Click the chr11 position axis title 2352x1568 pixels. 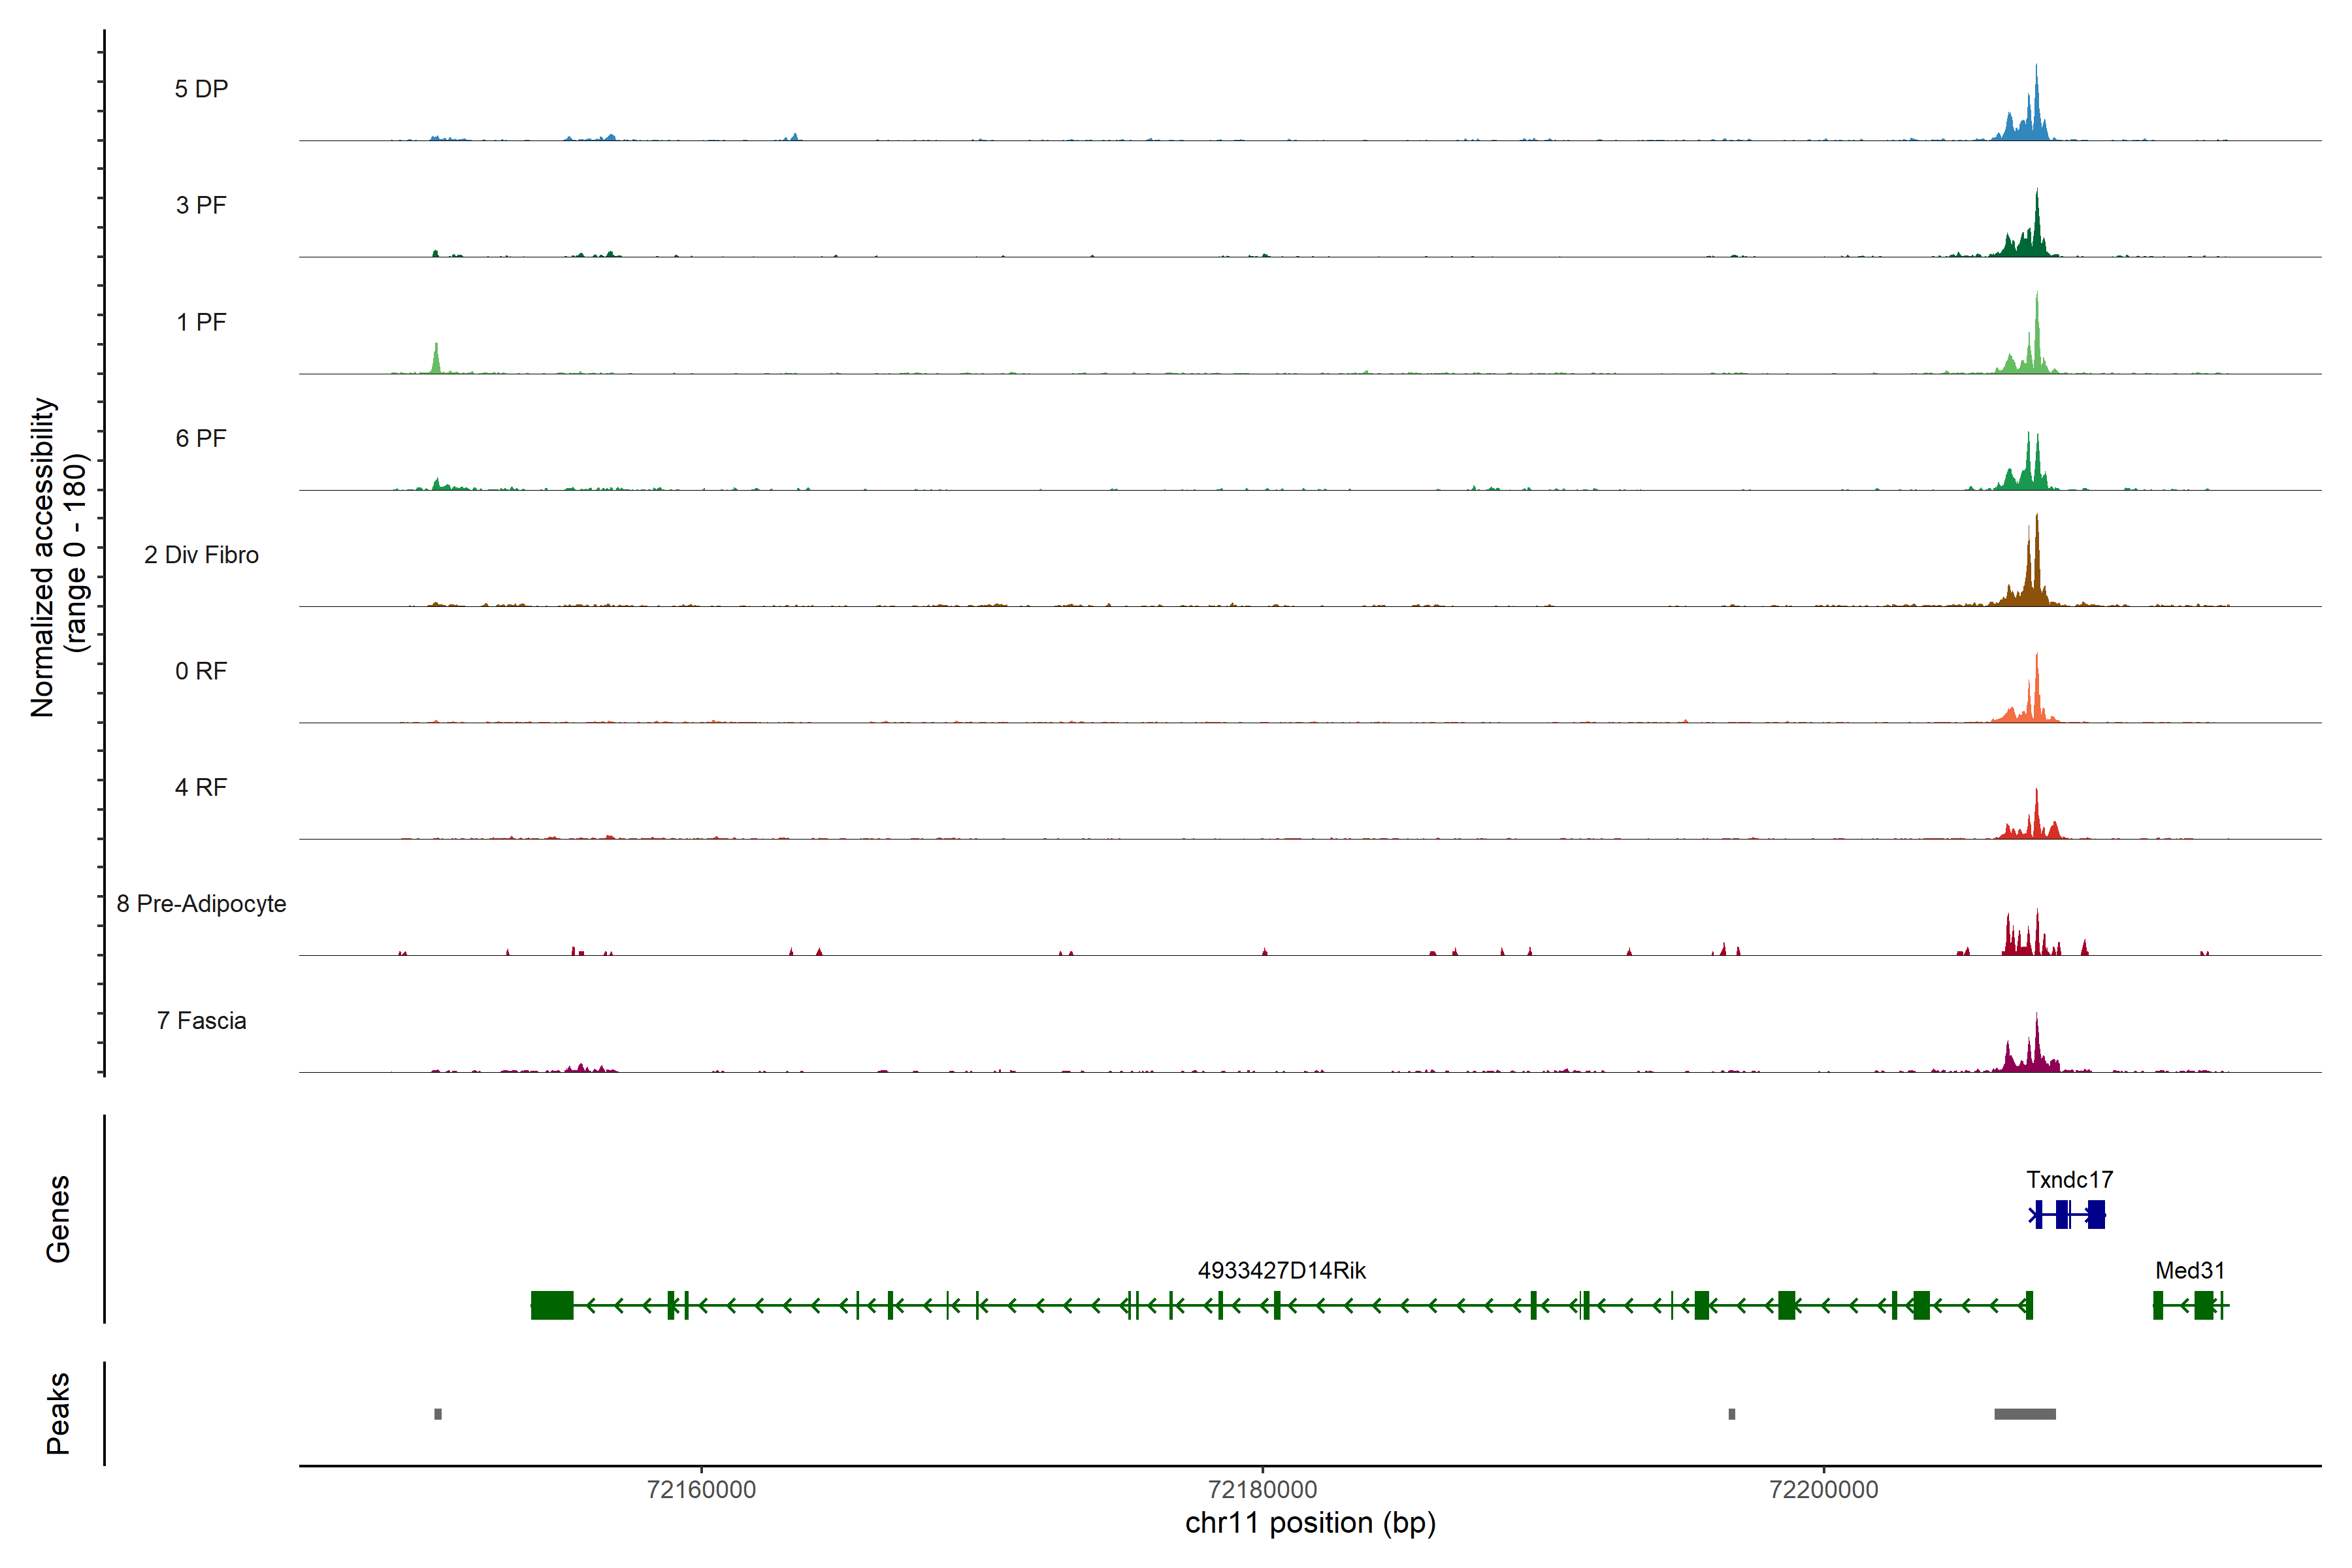1310,1524
